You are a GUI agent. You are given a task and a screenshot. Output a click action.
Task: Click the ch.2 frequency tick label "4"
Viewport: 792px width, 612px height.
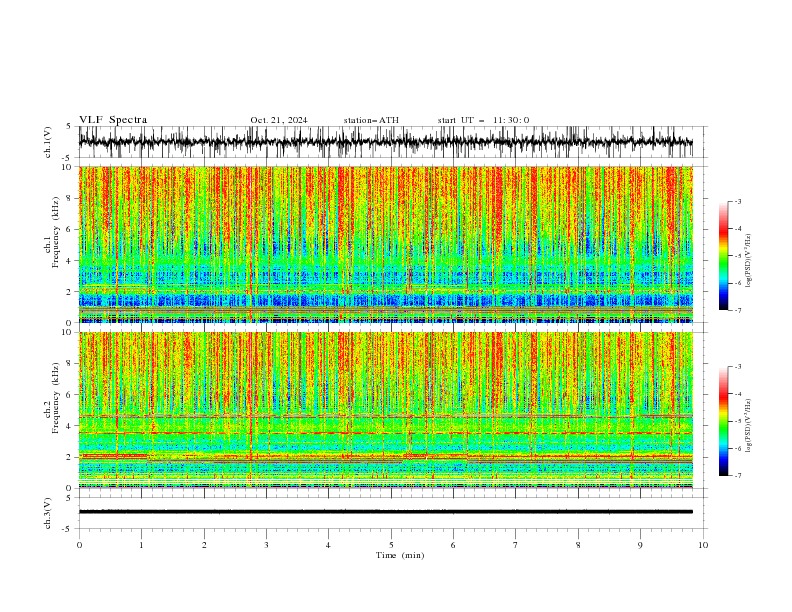click(x=70, y=426)
